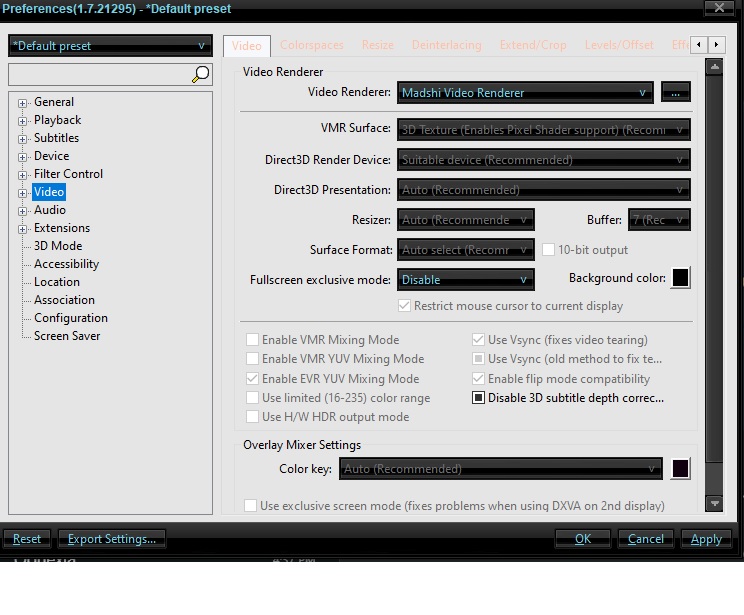Expand the Audio tree node
Viewport: 744px width, 615px height.
coord(23,211)
